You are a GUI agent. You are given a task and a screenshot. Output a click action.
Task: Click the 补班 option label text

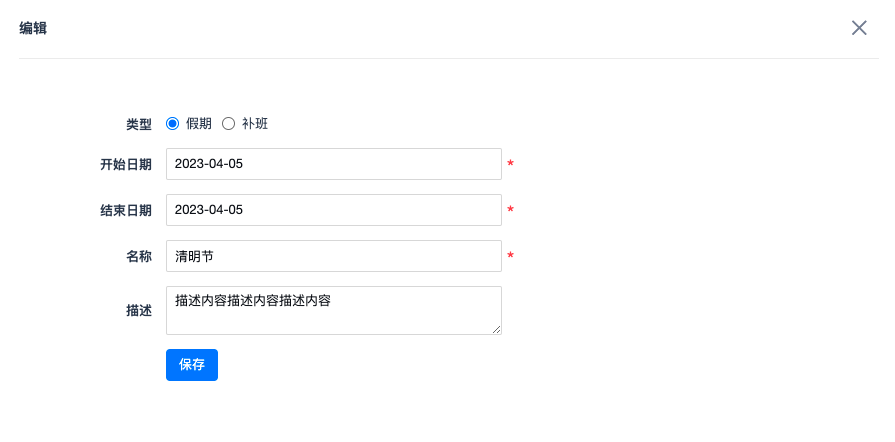point(255,124)
